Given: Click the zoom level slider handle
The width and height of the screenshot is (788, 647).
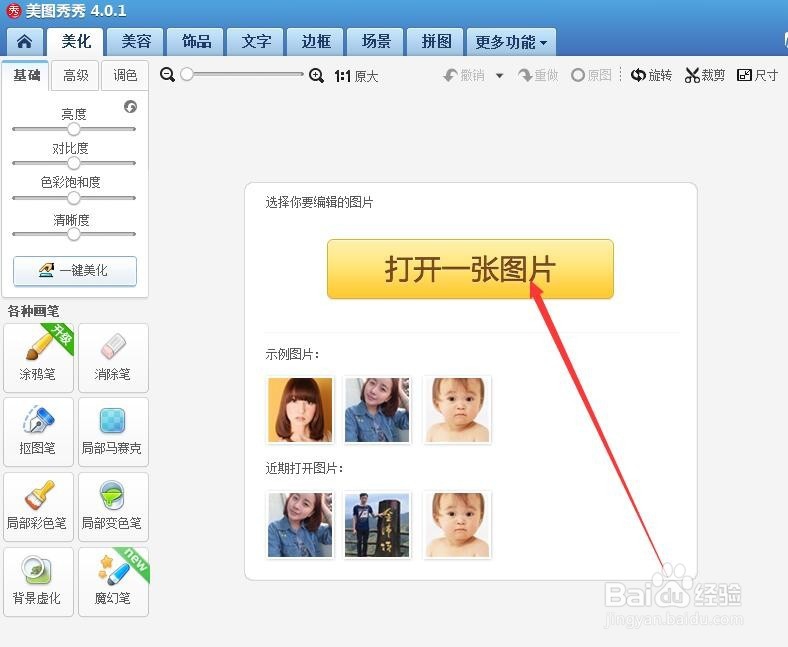Looking at the screenshot, I should (187, 74).
